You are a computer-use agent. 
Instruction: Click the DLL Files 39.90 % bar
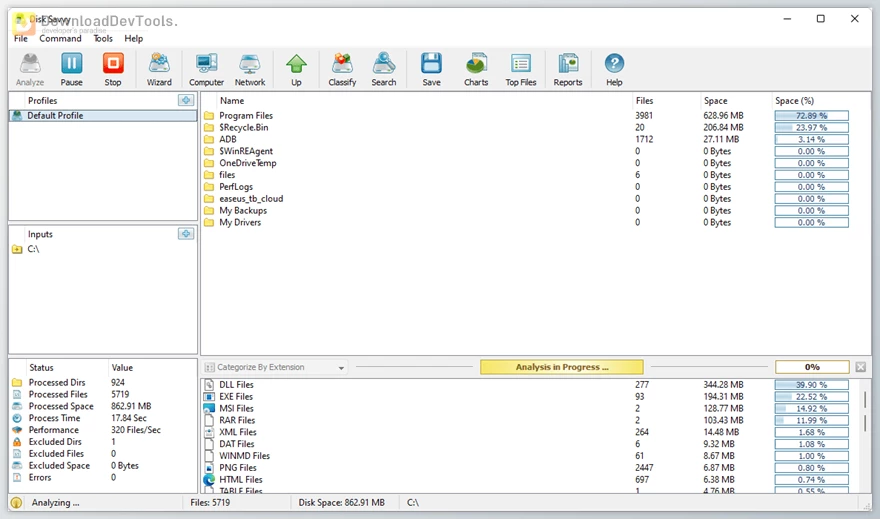(x=812, y=385)
